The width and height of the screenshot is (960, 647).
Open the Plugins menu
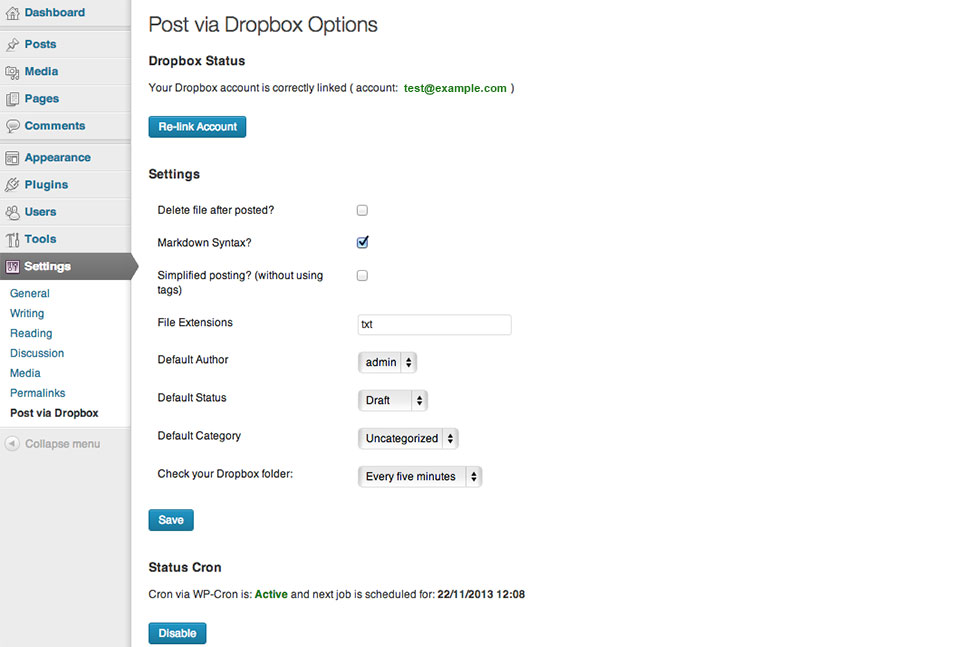pyautogui.click(x=46, y=184)
